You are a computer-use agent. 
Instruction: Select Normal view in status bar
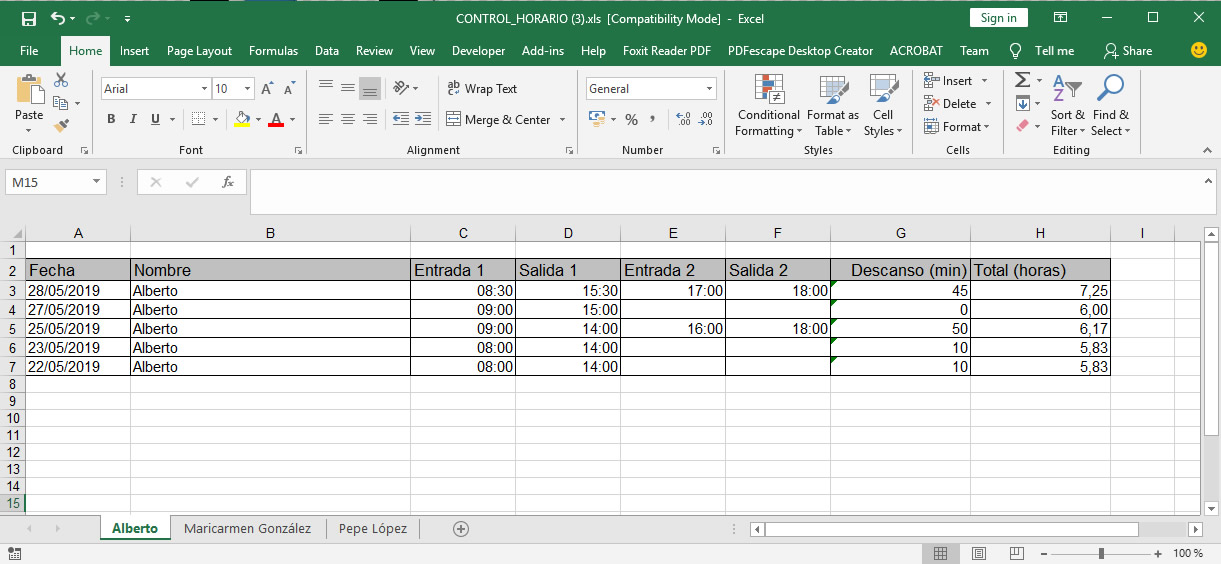(941, 553)
